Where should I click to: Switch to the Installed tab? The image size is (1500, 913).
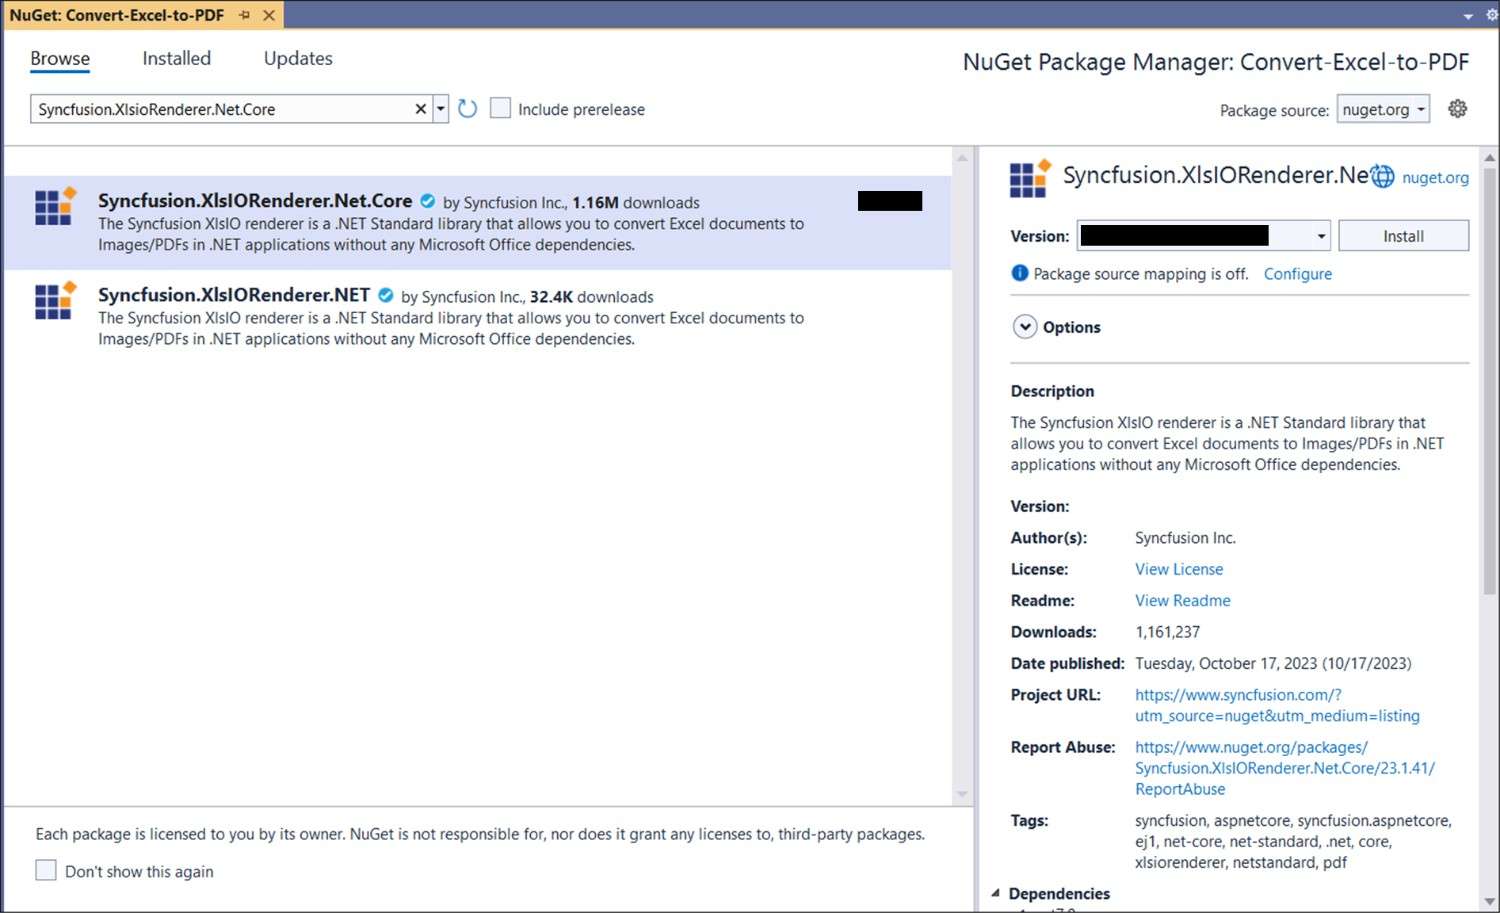point(176,58)
